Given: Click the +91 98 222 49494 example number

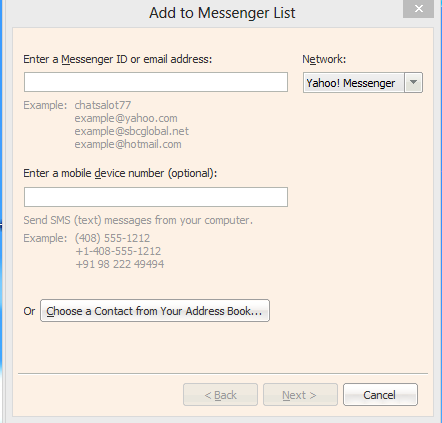Looking at the screenshot, I should click(120, 264).
